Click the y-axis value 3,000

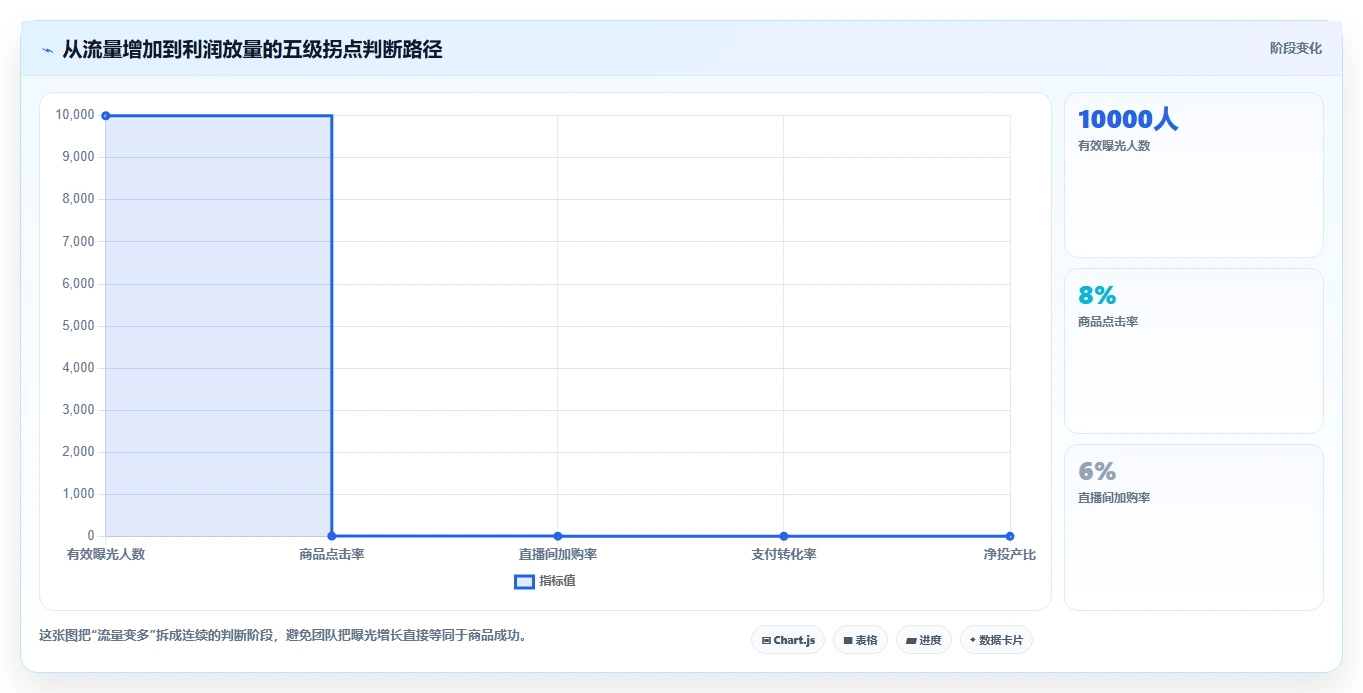click(78, 410)
